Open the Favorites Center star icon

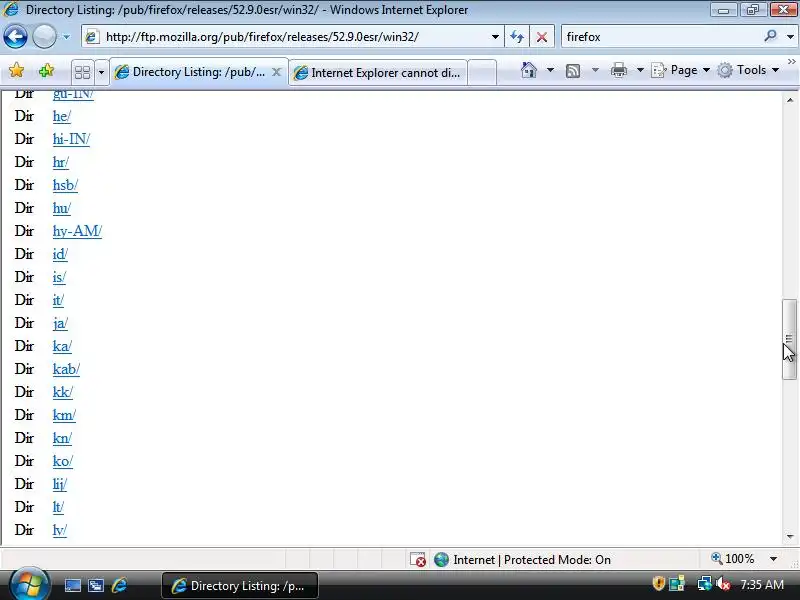(16, 70)
